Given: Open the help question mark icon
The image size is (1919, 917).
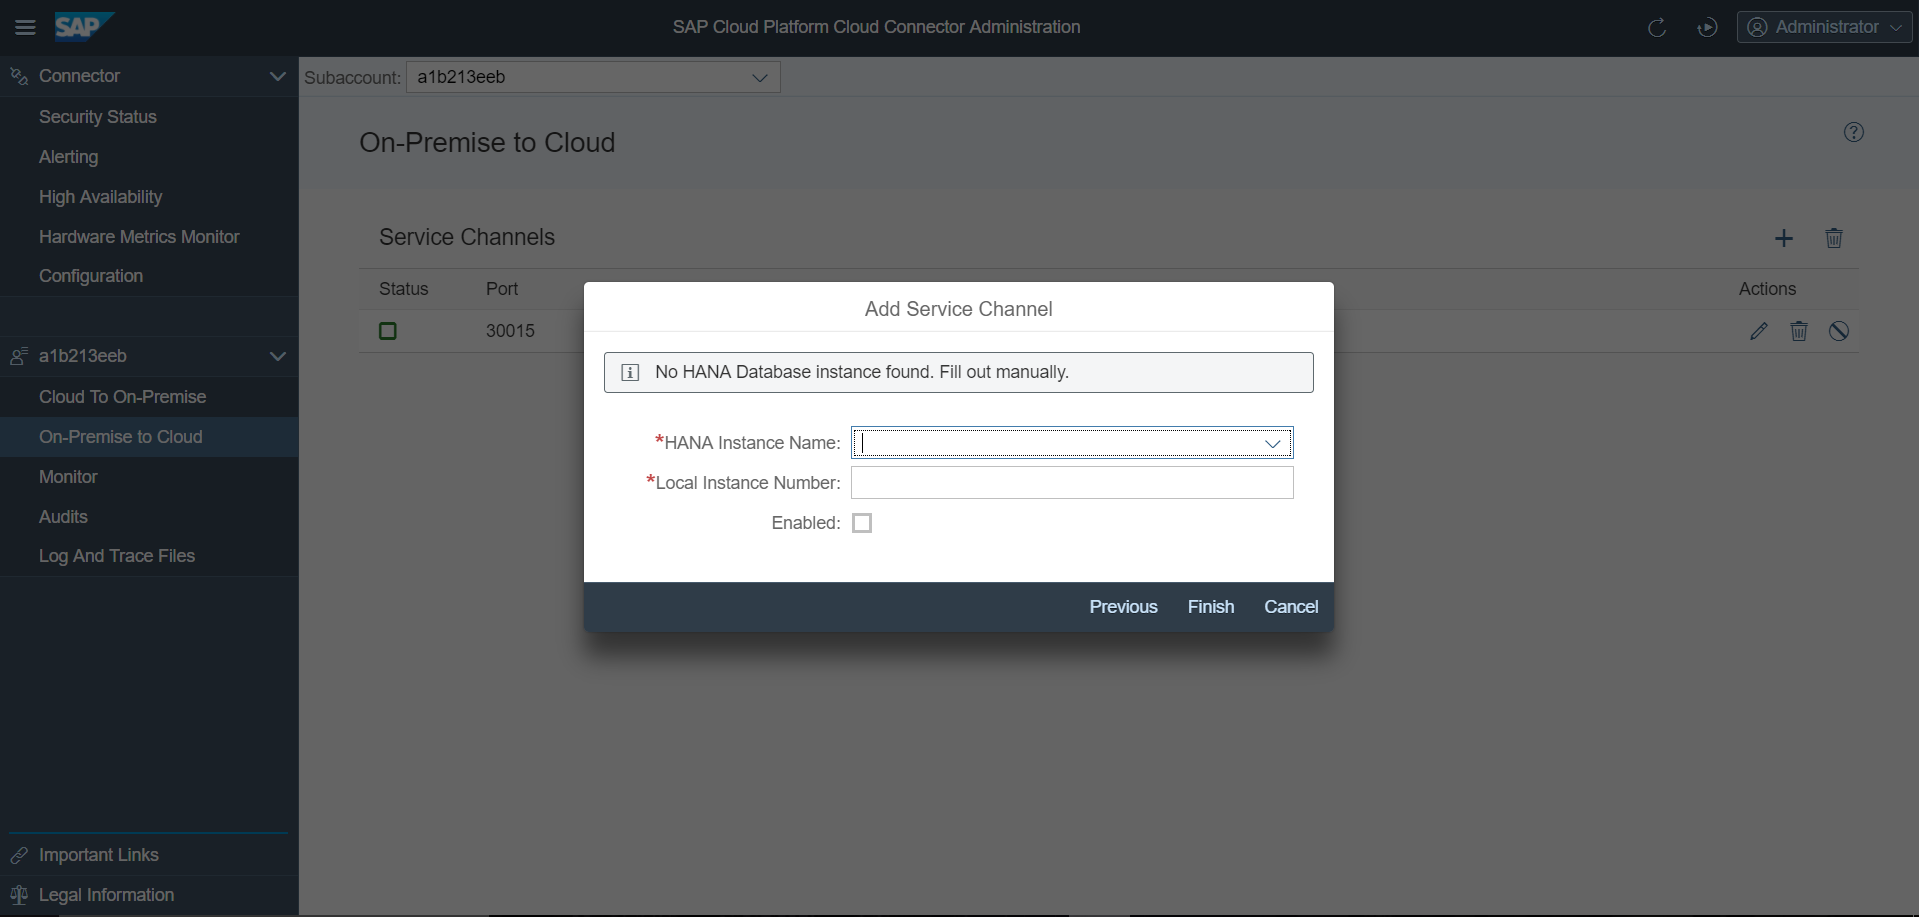Looking at the screenshot, I should click(x=1854, y=132).
